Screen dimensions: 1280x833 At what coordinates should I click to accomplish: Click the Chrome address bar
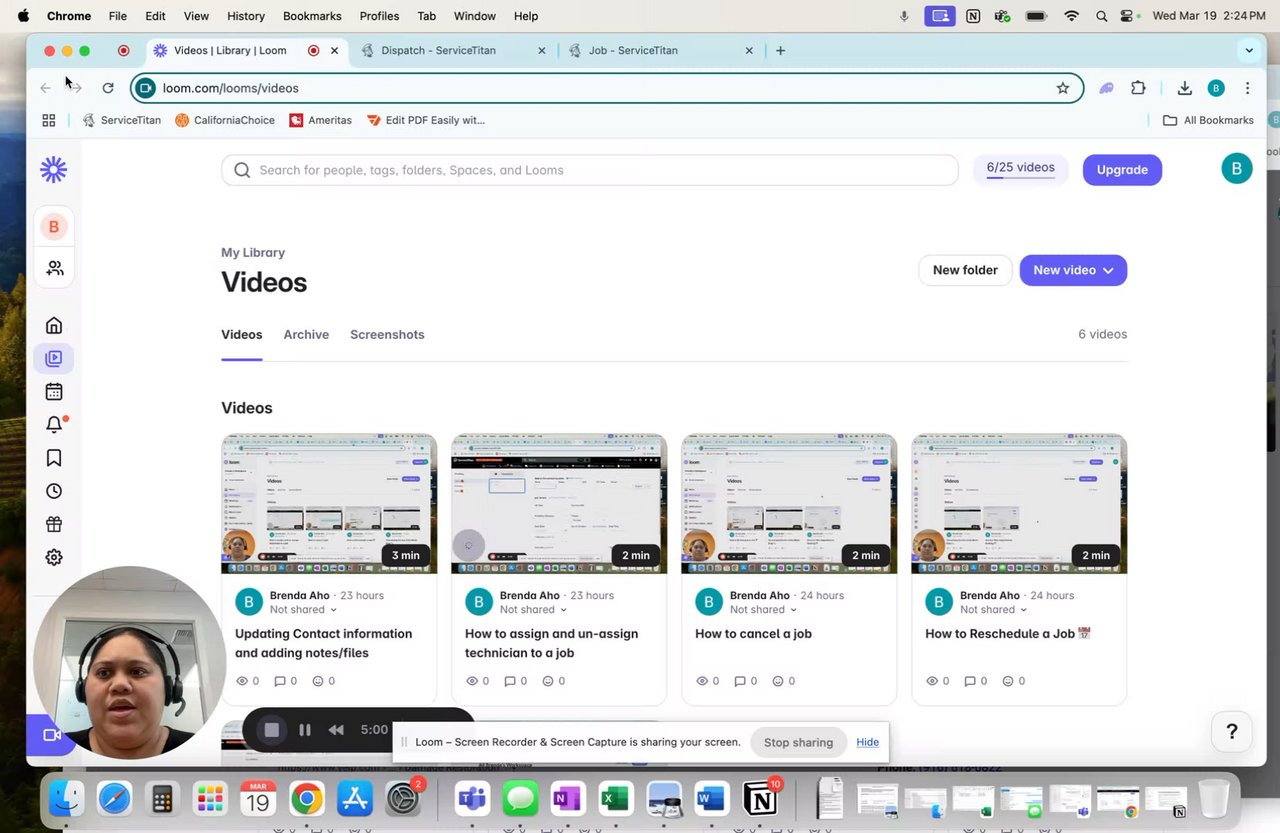[606, 88]
